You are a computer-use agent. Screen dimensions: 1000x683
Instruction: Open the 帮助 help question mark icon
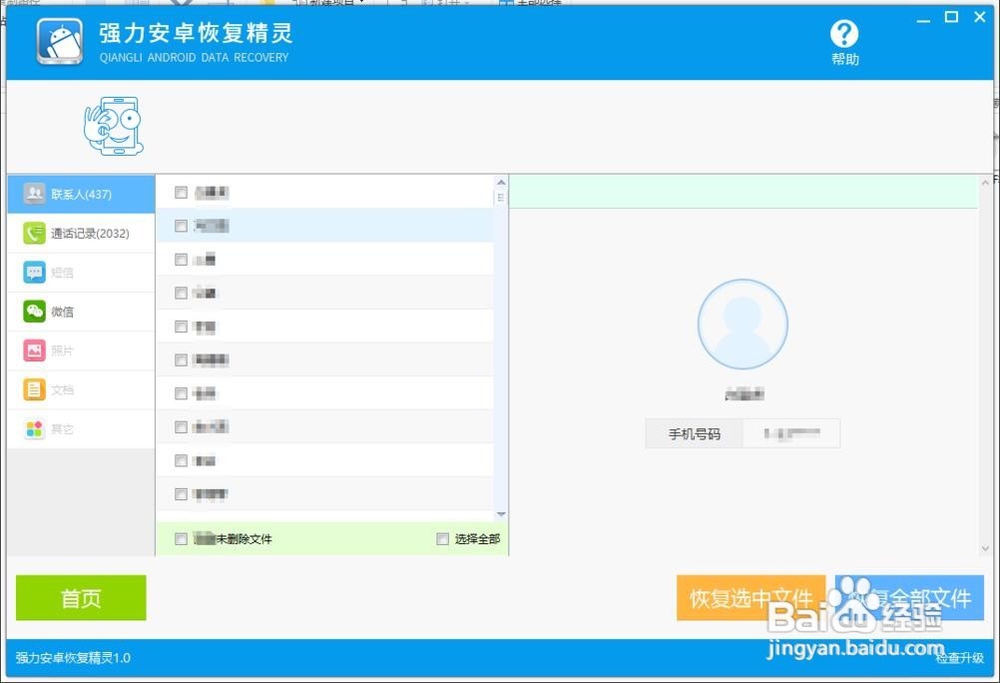844,32
